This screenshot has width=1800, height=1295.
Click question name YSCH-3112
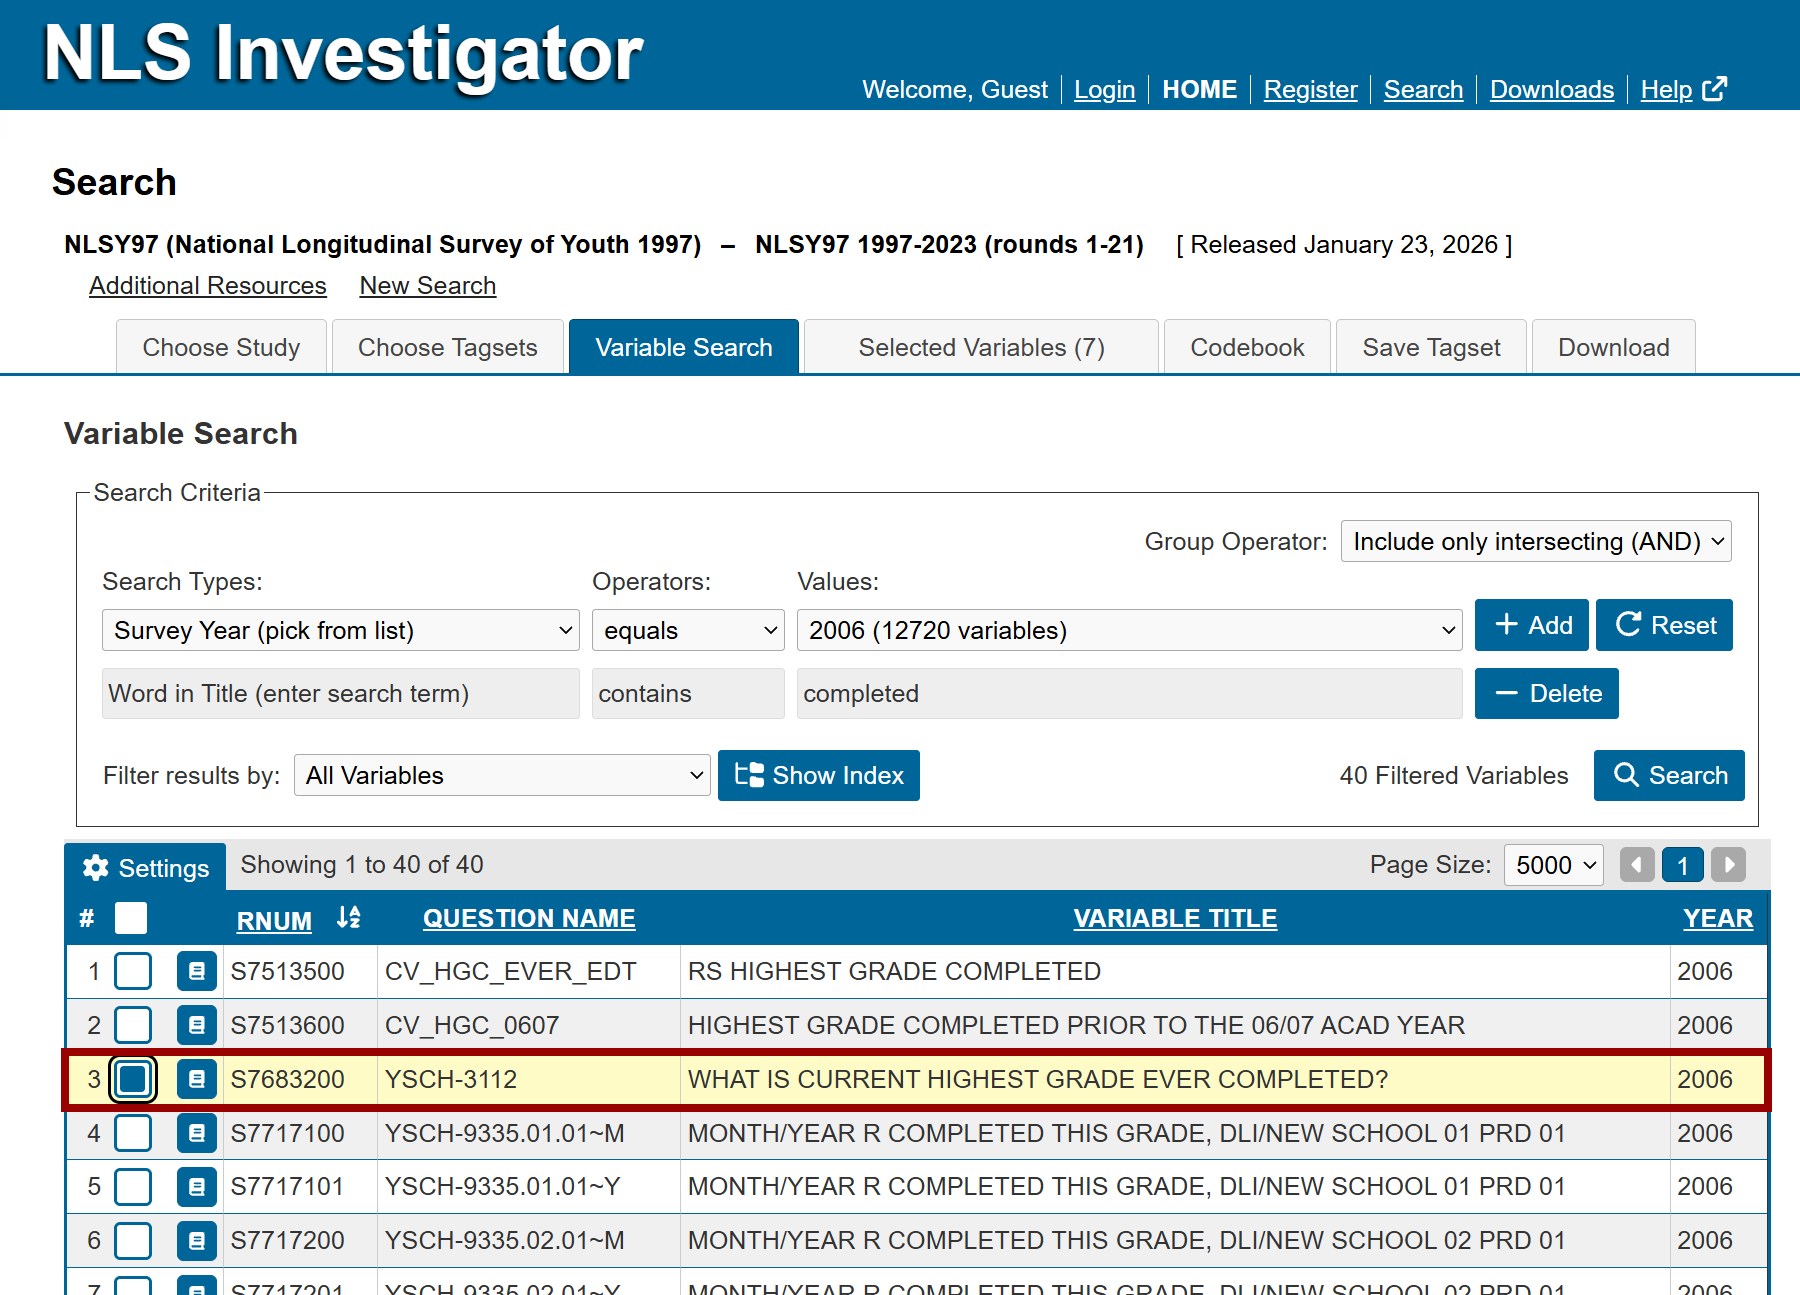451,1079
